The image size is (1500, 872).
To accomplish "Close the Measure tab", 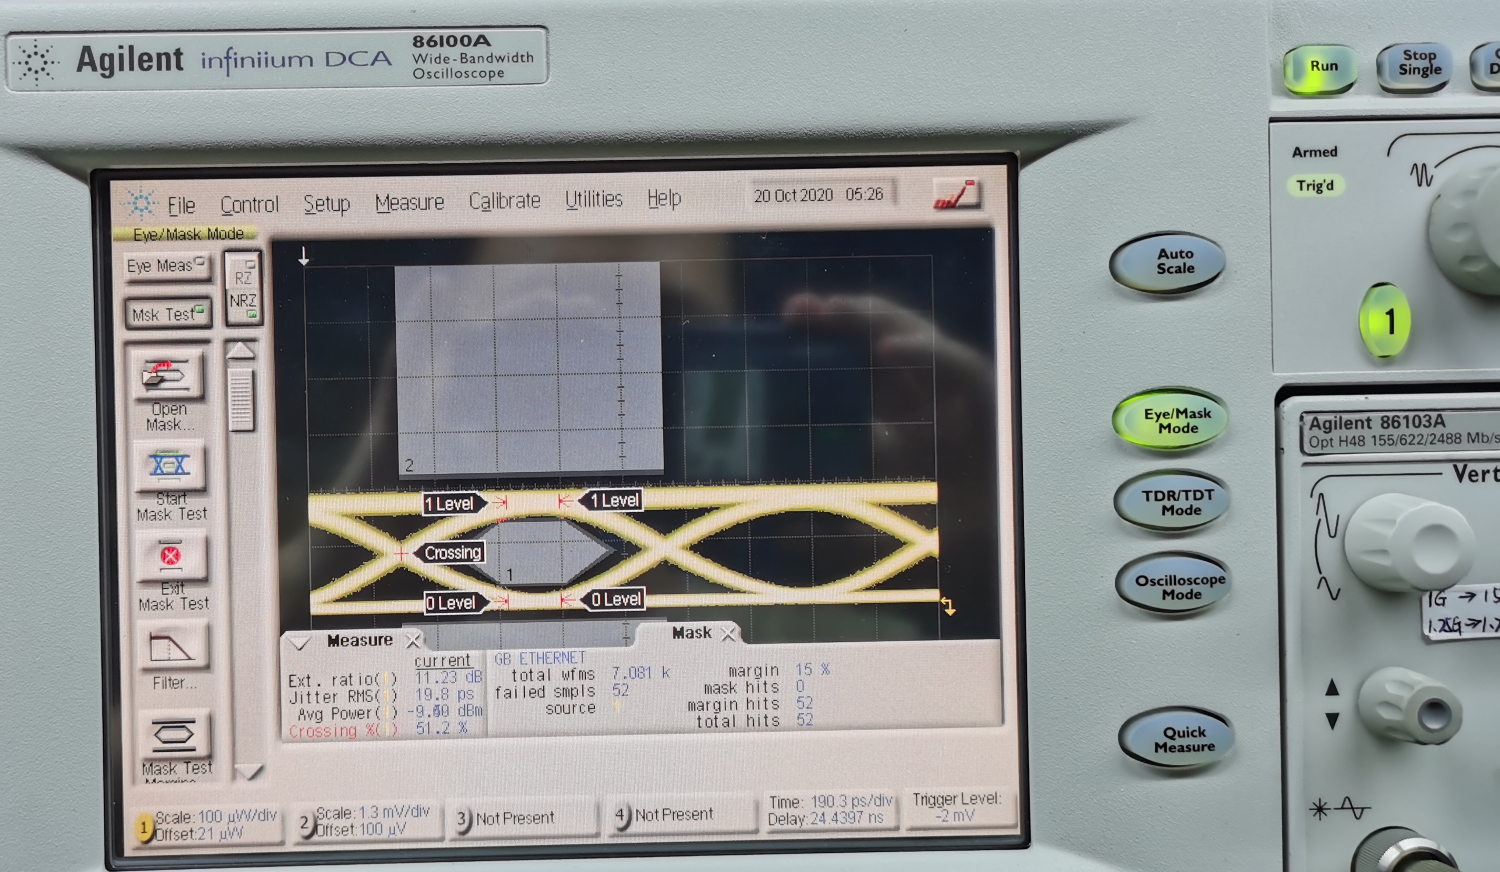I will [x=413, y=640].
